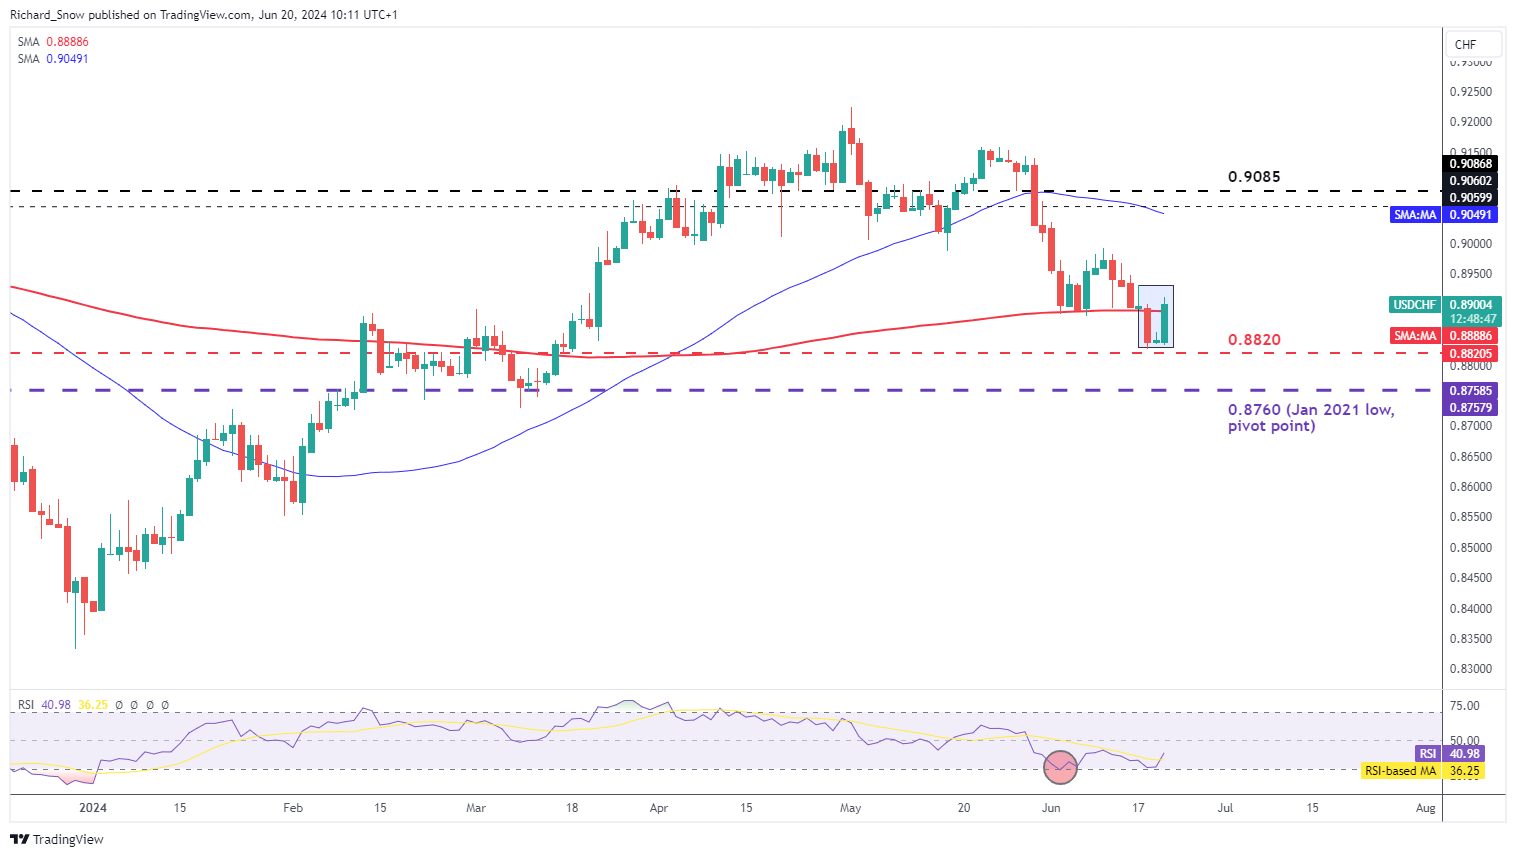Click the Mar time axis label
This screenshot has height=857, width=1516.
pos(476,808)
